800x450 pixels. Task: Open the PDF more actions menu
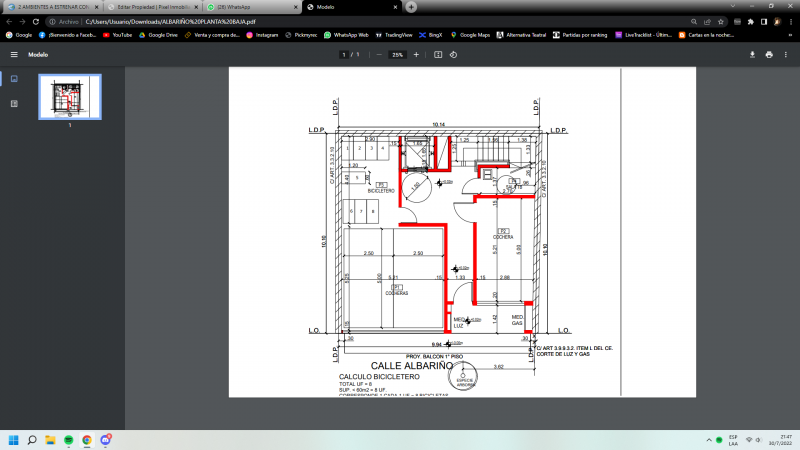[785, 55]
